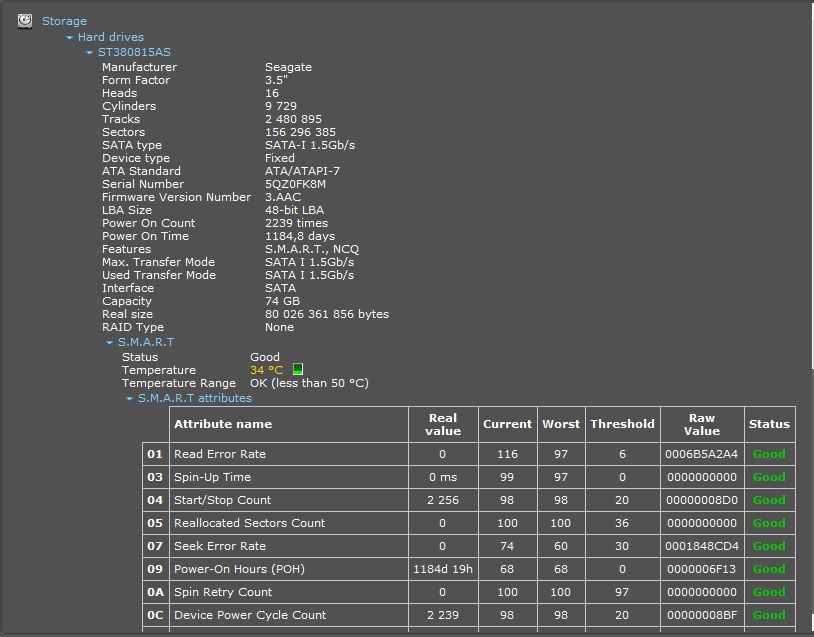Click raw value 00000008D0
The image size is (814, 637).
click(701, 500)
